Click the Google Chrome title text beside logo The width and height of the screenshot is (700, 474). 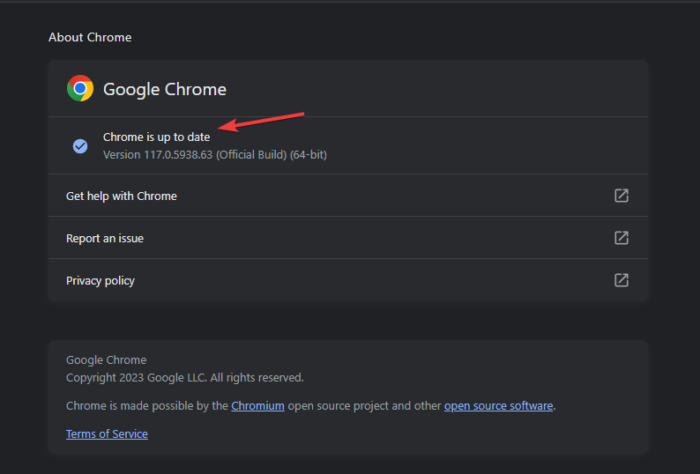click(165, 89)
